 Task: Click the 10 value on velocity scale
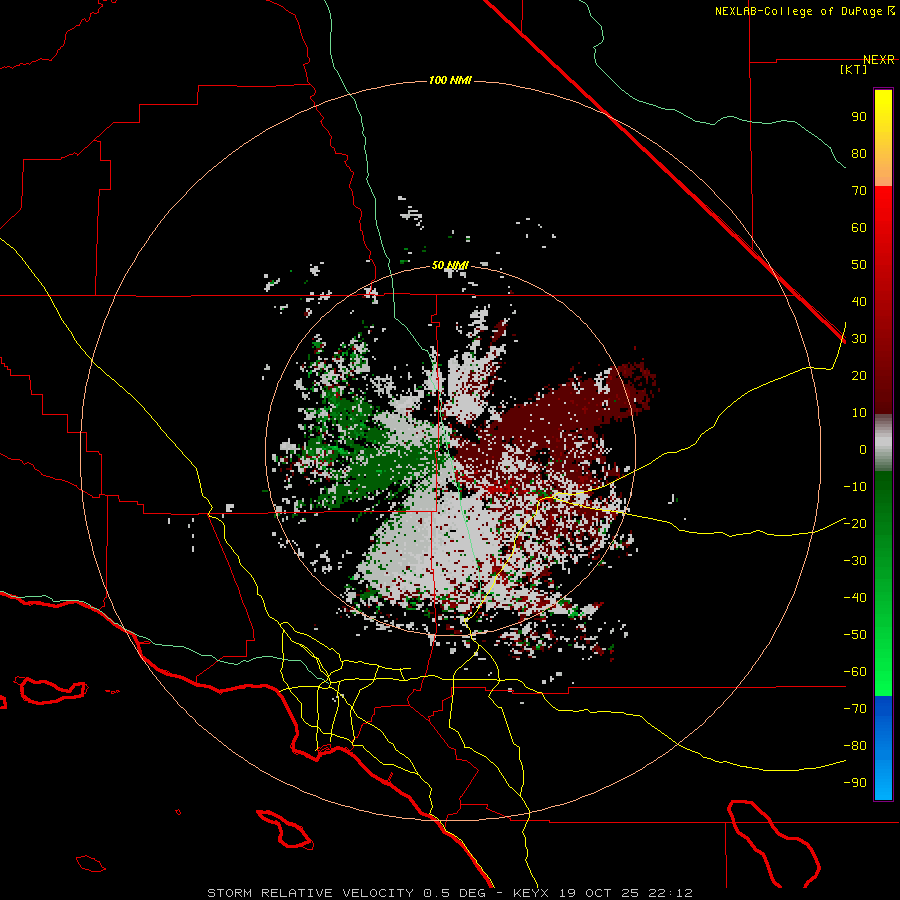[859, 413]
